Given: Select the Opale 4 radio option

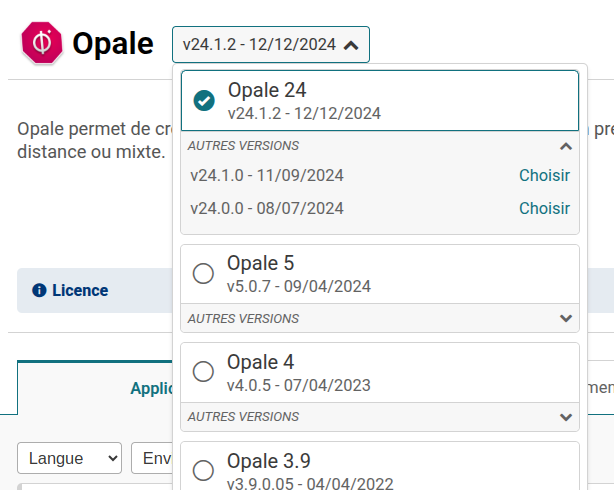Looking at the screenshot, I should [x=203, y=371].
